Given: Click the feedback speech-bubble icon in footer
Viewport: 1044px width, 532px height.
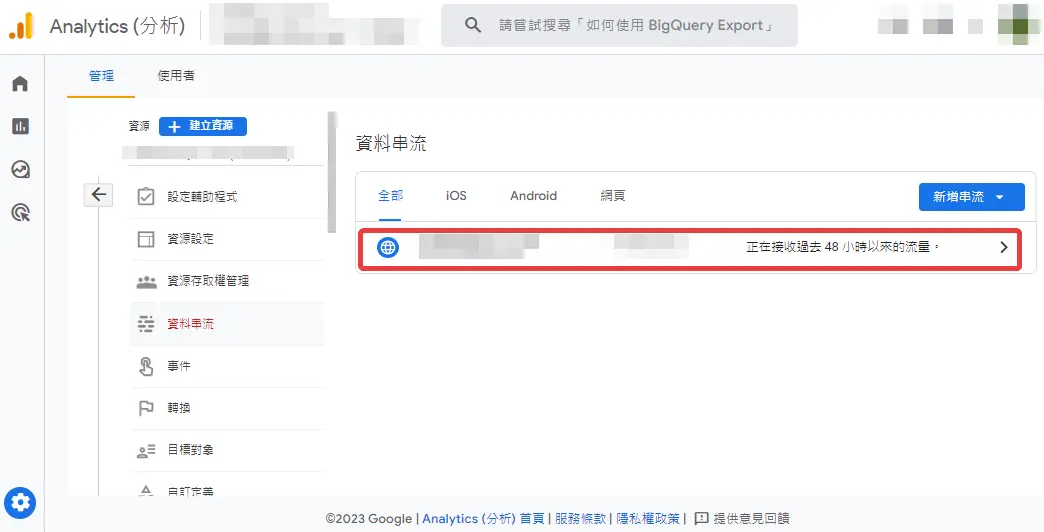Looking at the screenshot, I should pos(701,518).
